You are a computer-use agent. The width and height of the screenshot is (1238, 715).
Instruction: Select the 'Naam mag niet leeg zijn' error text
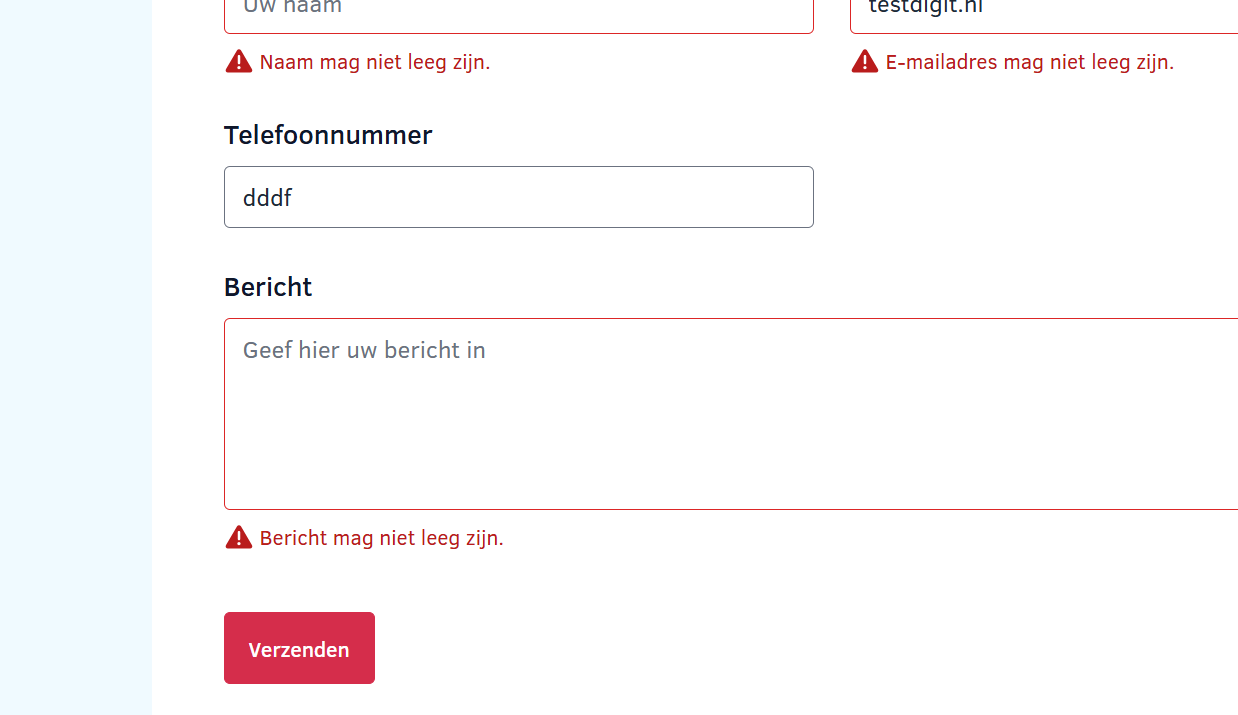[375, 62]
